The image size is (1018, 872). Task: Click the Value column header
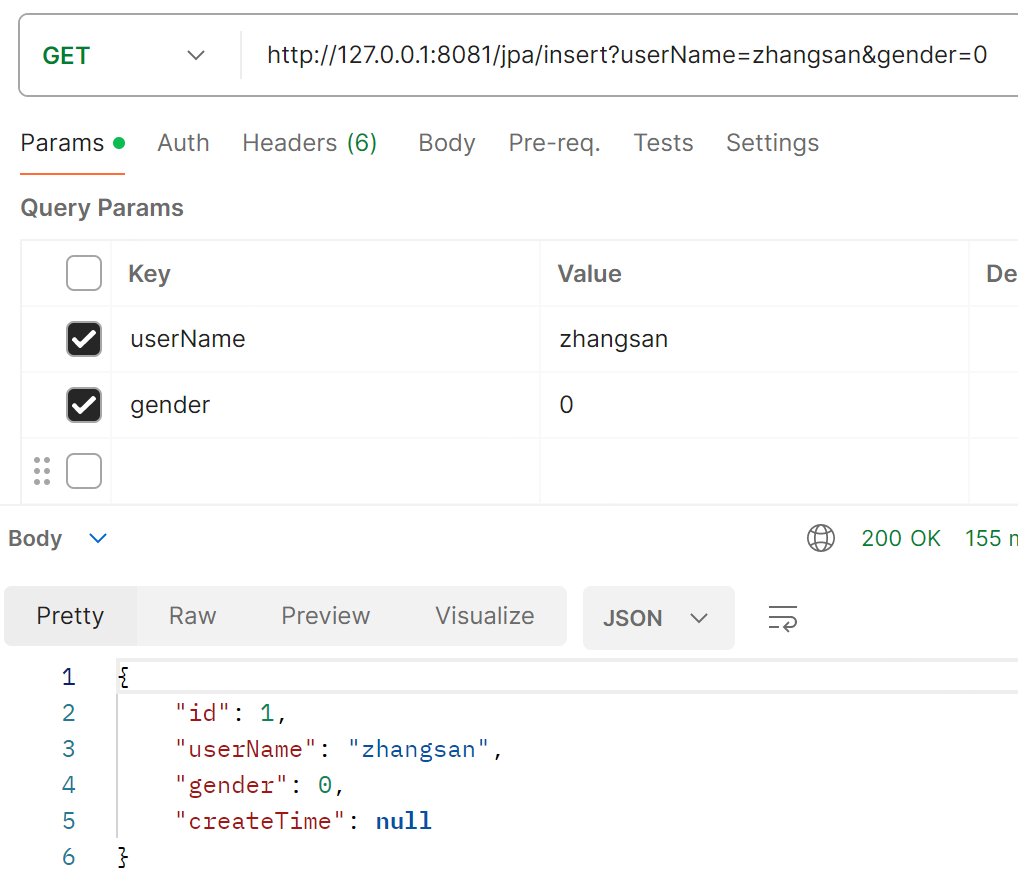point(590,273)
